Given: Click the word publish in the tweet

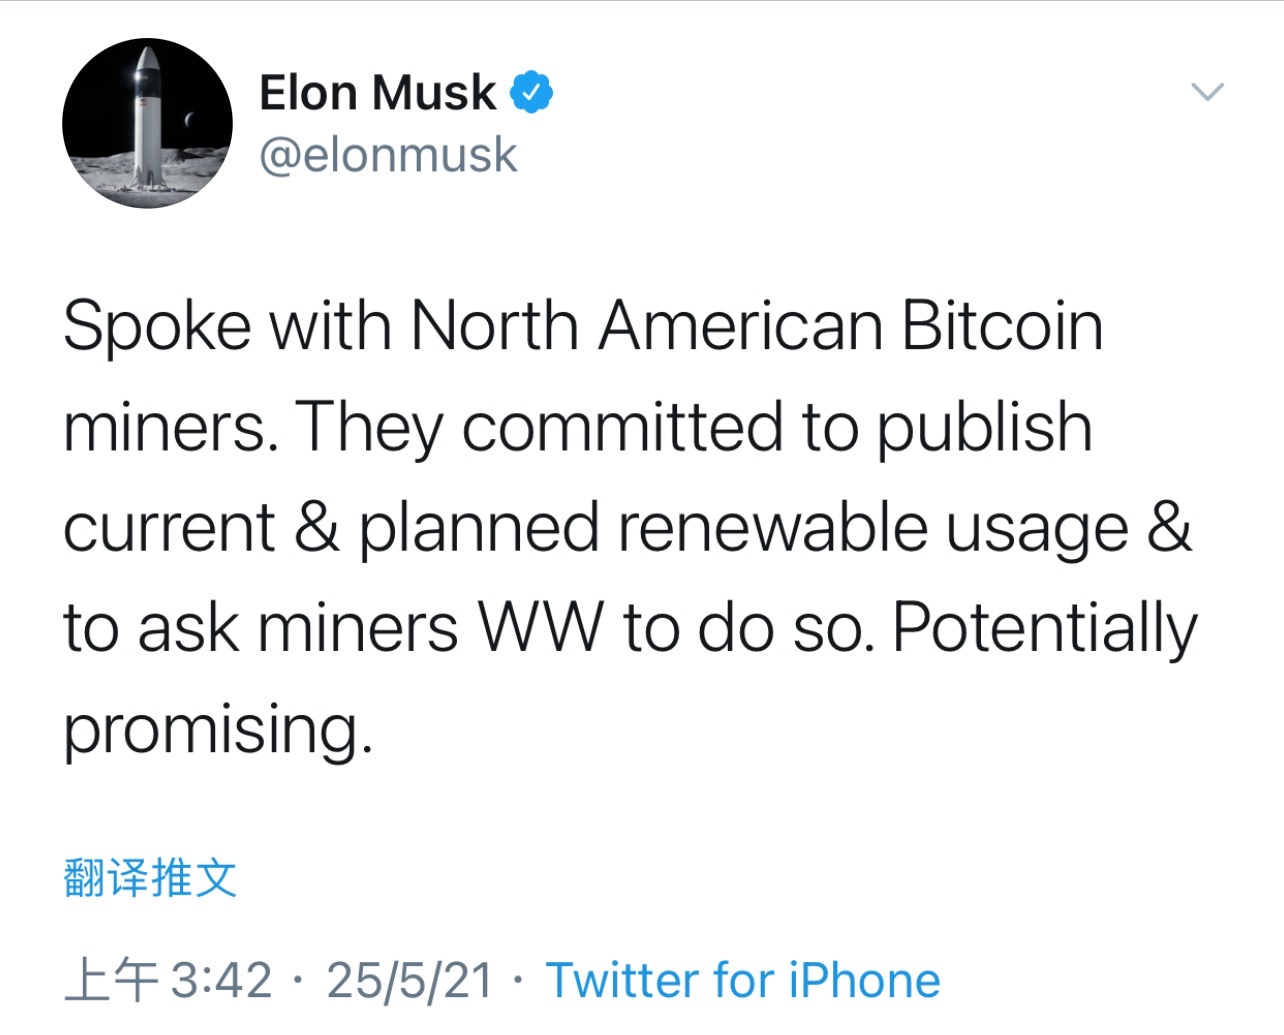Looking at the screenshot, I should click(985, 429).
